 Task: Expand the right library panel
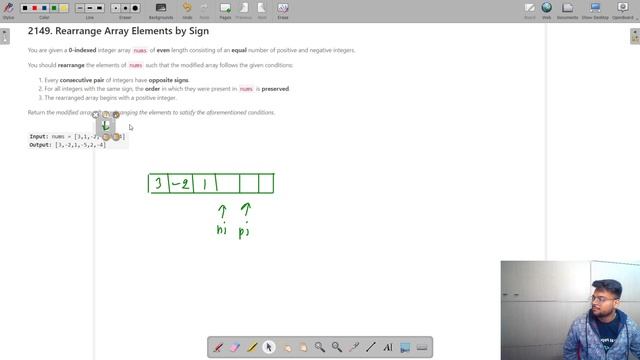point(635,36)
